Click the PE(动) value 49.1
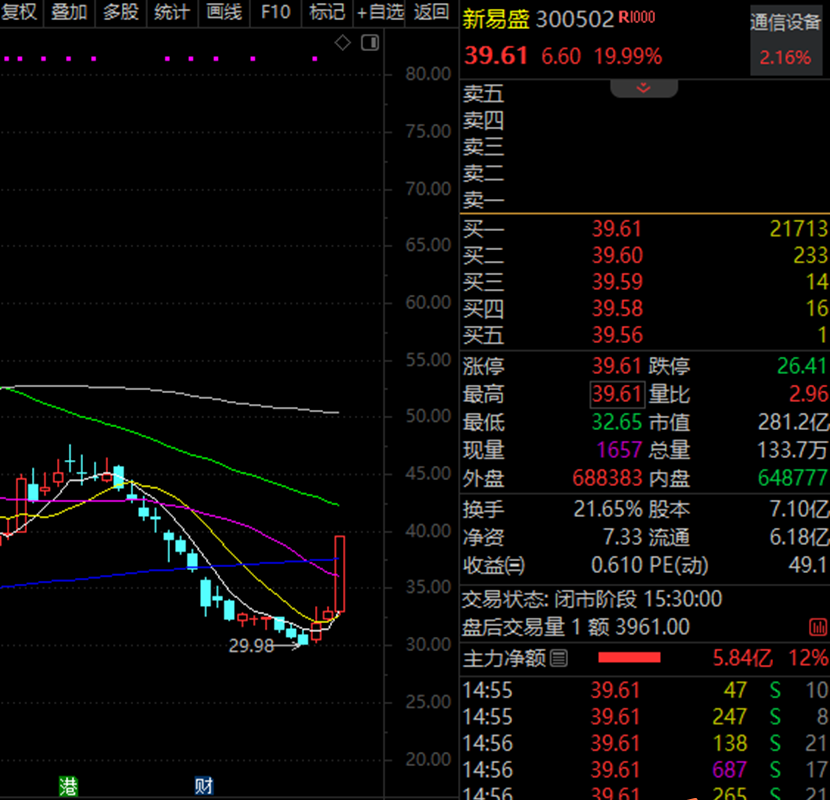 [808, 566]
